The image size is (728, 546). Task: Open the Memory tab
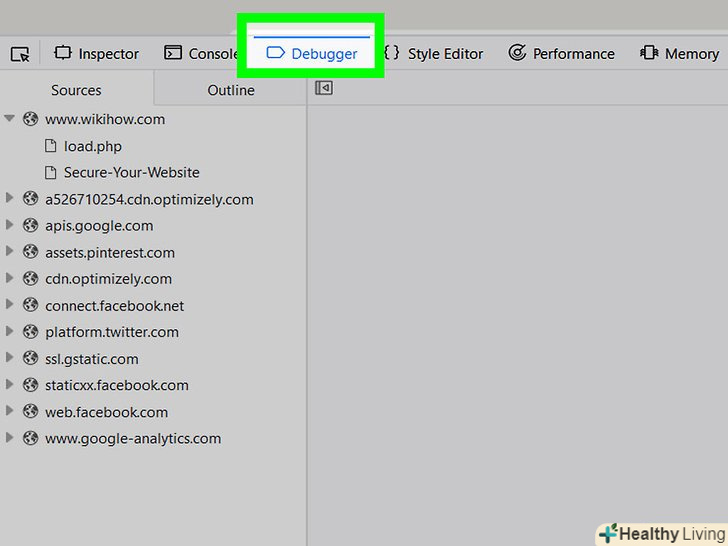click(679, 53)
